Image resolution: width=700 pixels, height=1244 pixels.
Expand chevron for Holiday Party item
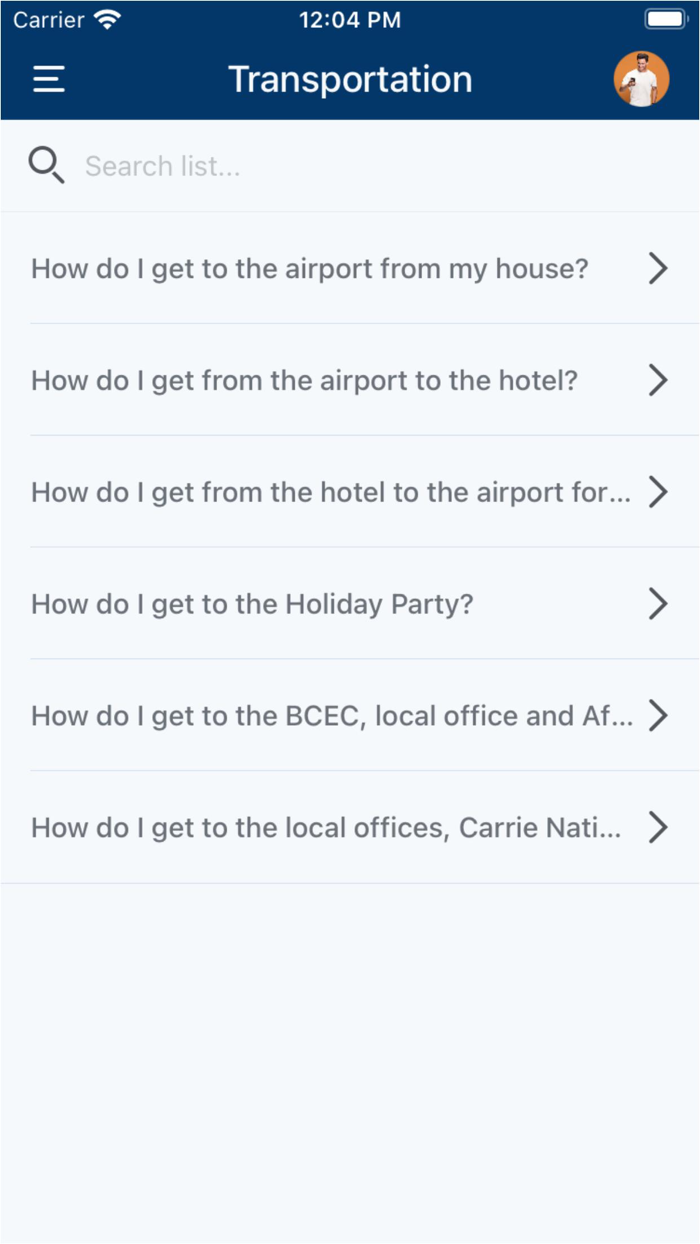tap(657, 604)
